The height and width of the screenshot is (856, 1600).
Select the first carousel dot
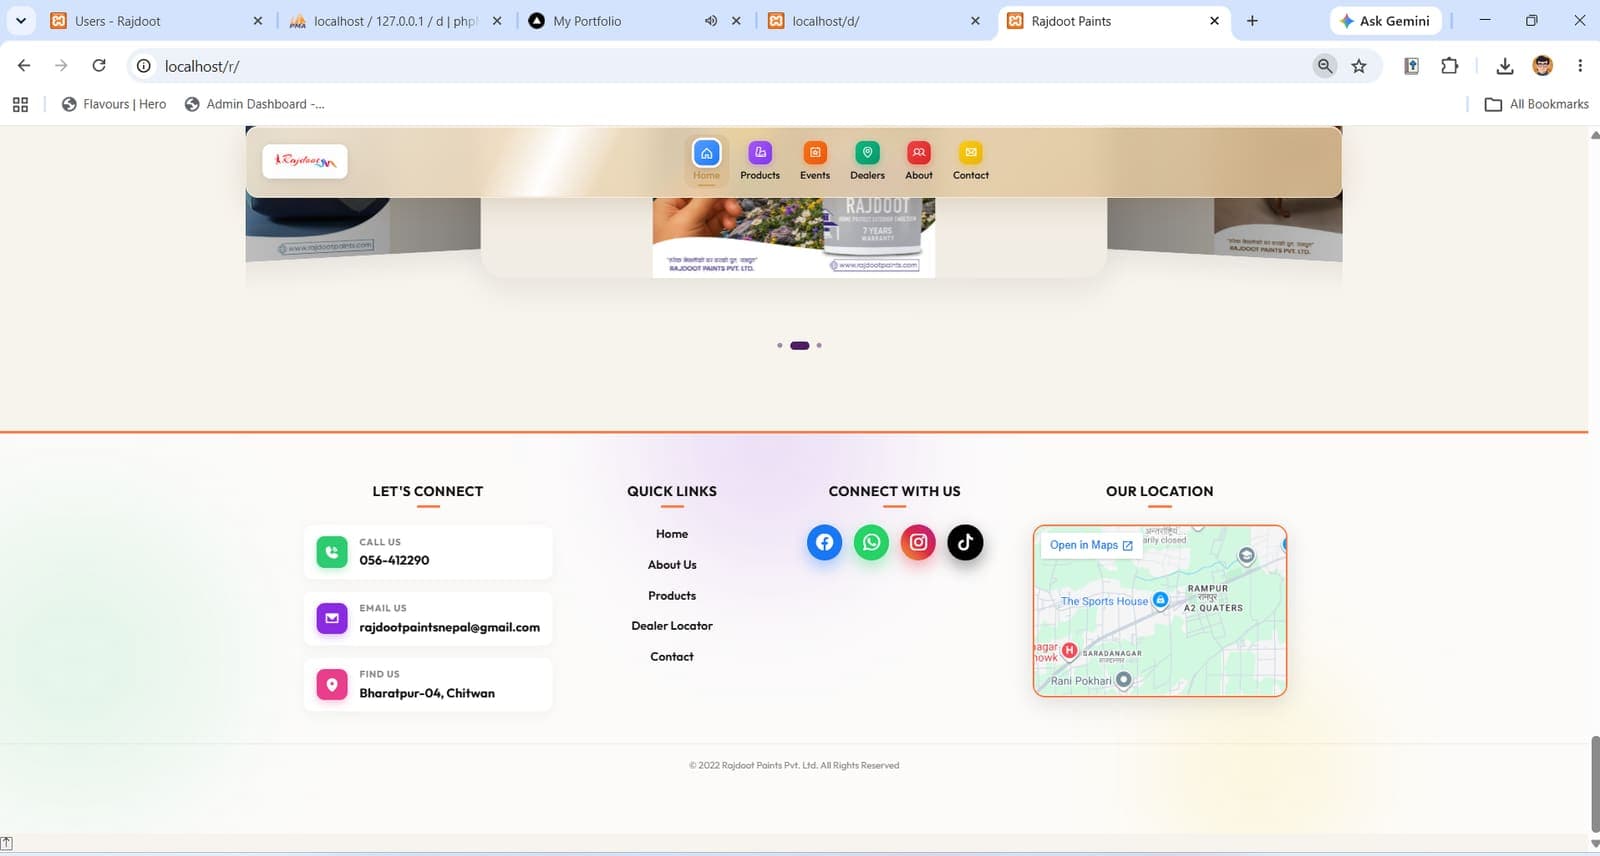[x=779, y=345]
